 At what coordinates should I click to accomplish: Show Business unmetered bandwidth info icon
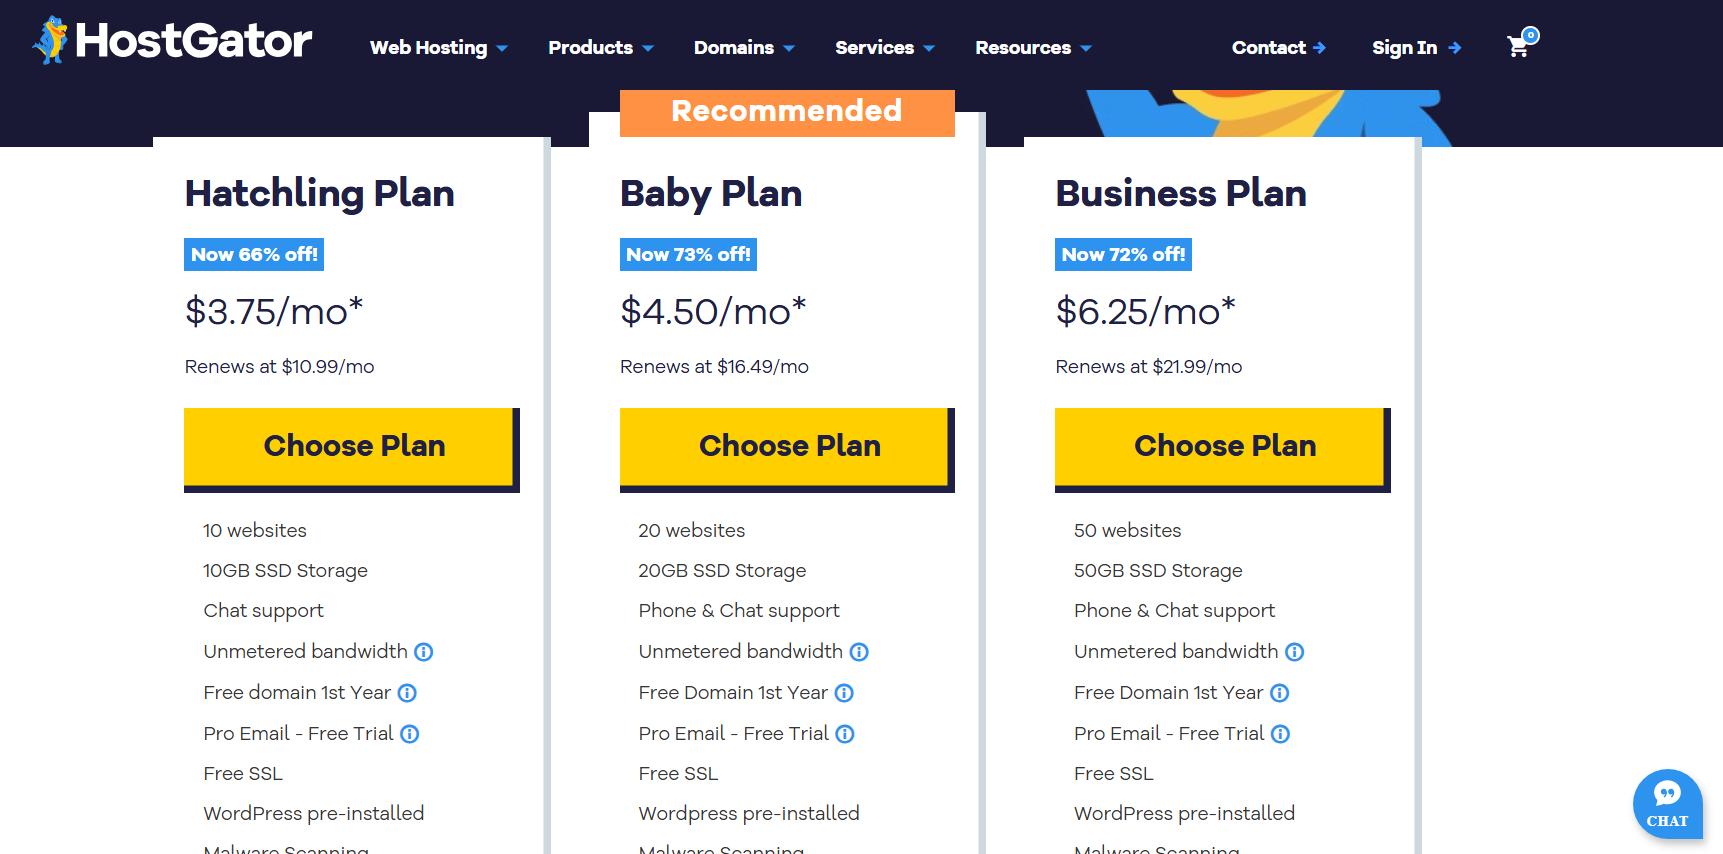[1294, 652]
